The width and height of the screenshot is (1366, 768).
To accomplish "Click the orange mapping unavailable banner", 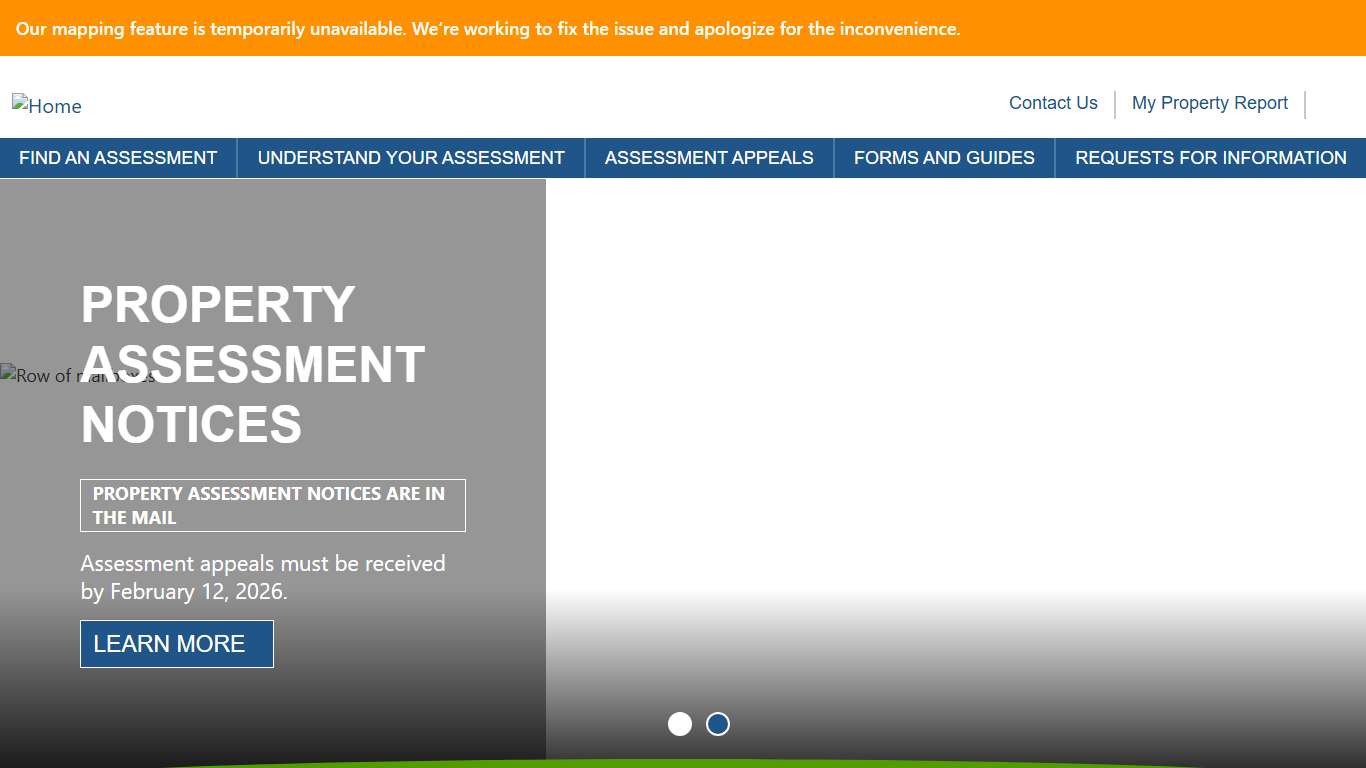I will [683, 28].
